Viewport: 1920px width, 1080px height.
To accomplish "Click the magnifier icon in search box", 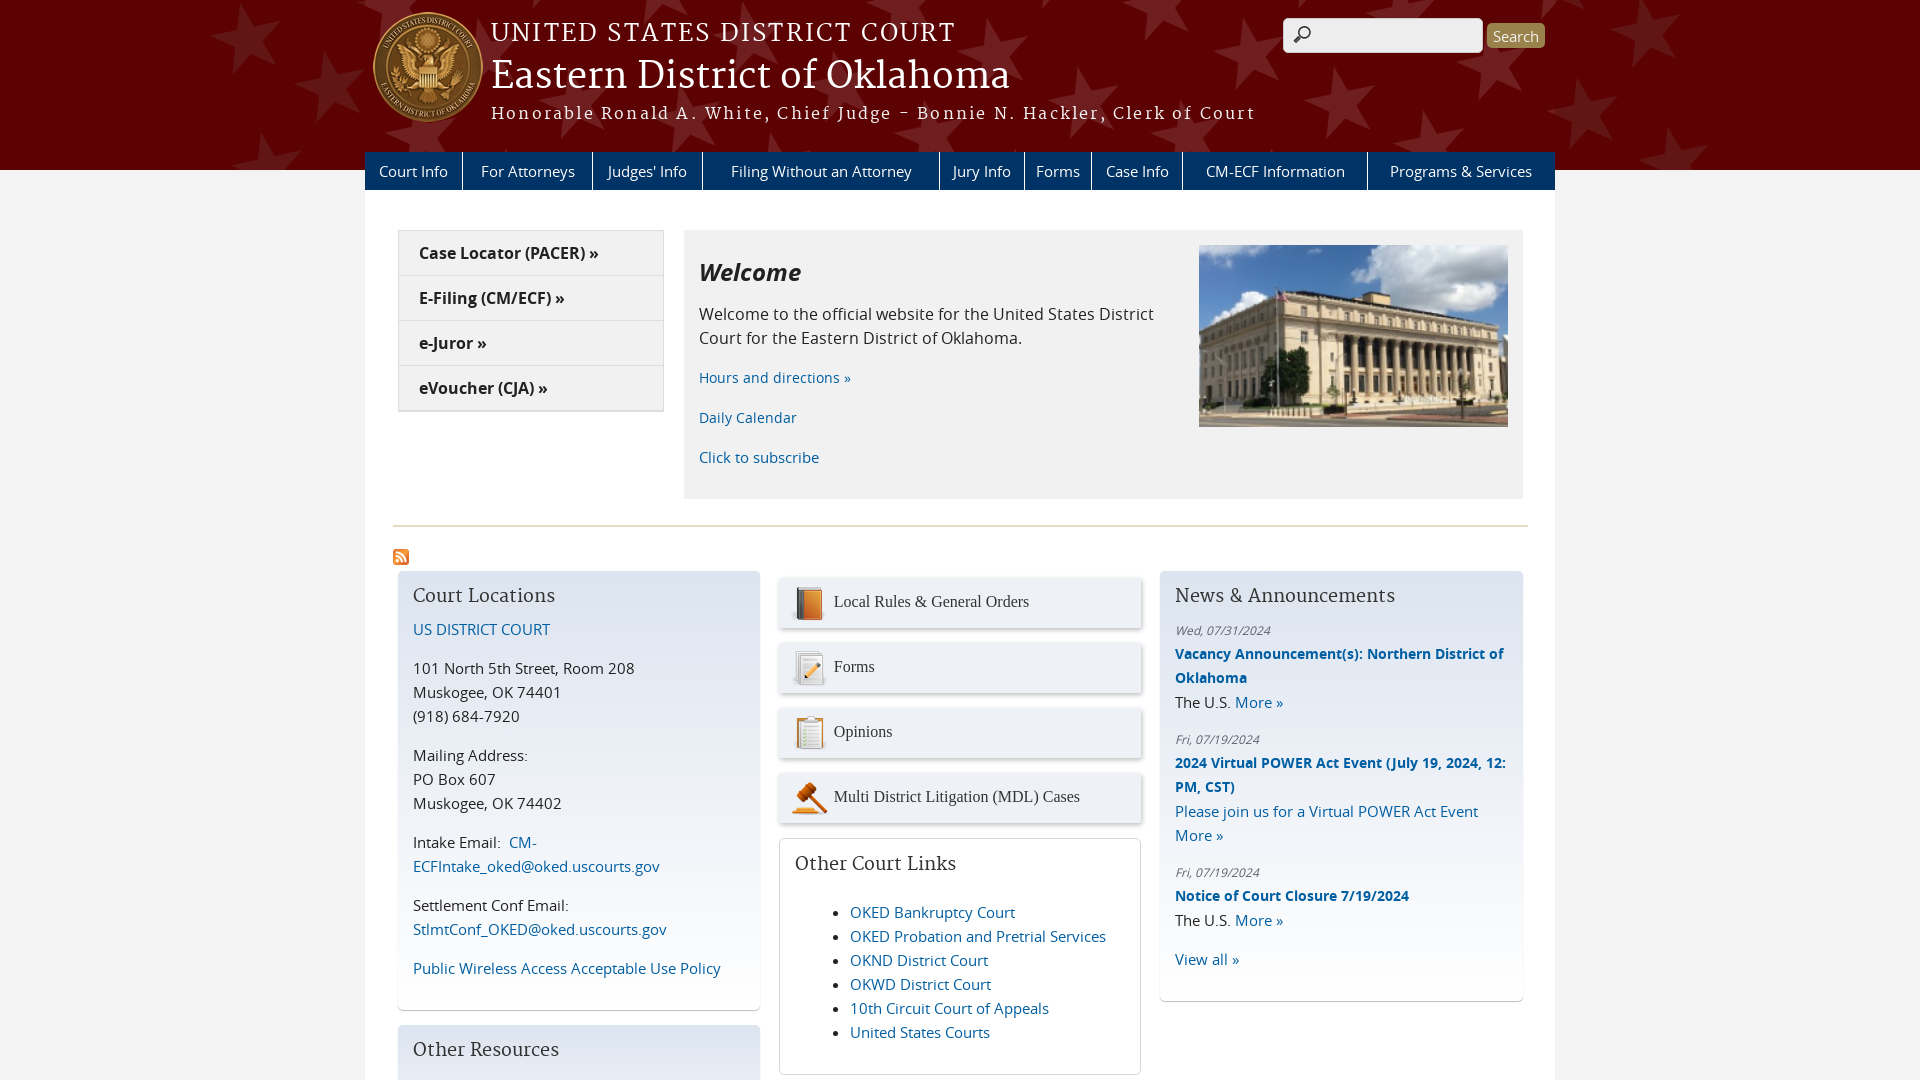I will point(1302,35).
